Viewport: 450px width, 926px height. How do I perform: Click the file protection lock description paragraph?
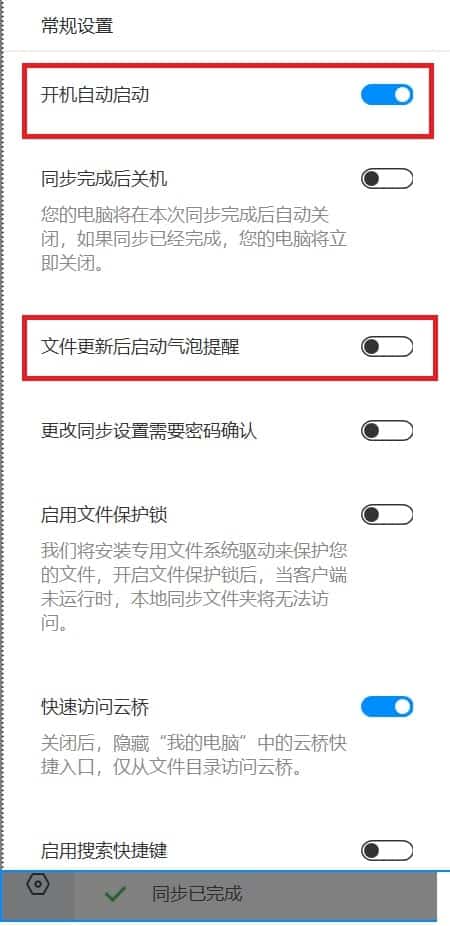194,588
